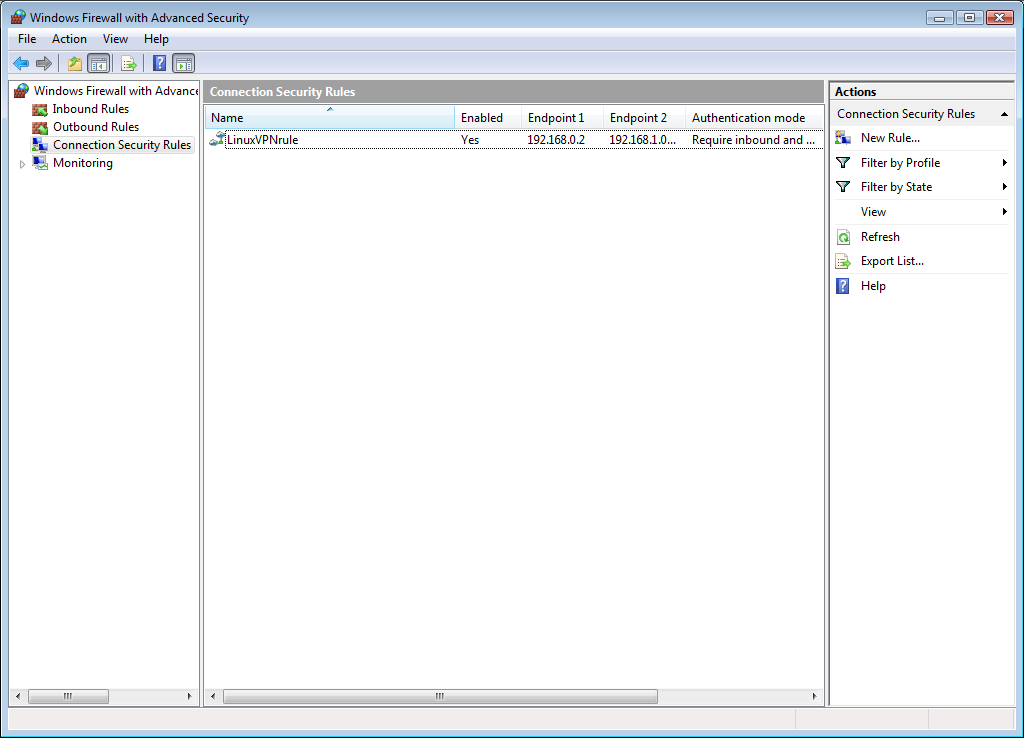Image resolution: width=1024 pixels, height=738 pixels.
Task: Click New Rule... in Actions pane
Action: tap(890, 138)
